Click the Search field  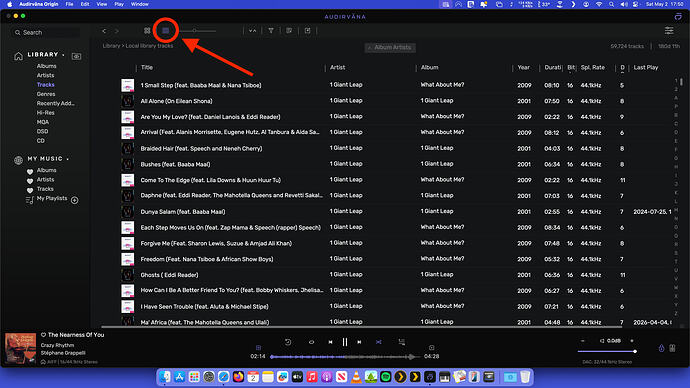(47, 33)
